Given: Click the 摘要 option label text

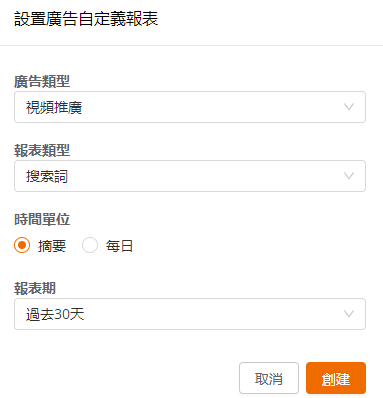Looking at the screenshot, I should pos(52,246).
